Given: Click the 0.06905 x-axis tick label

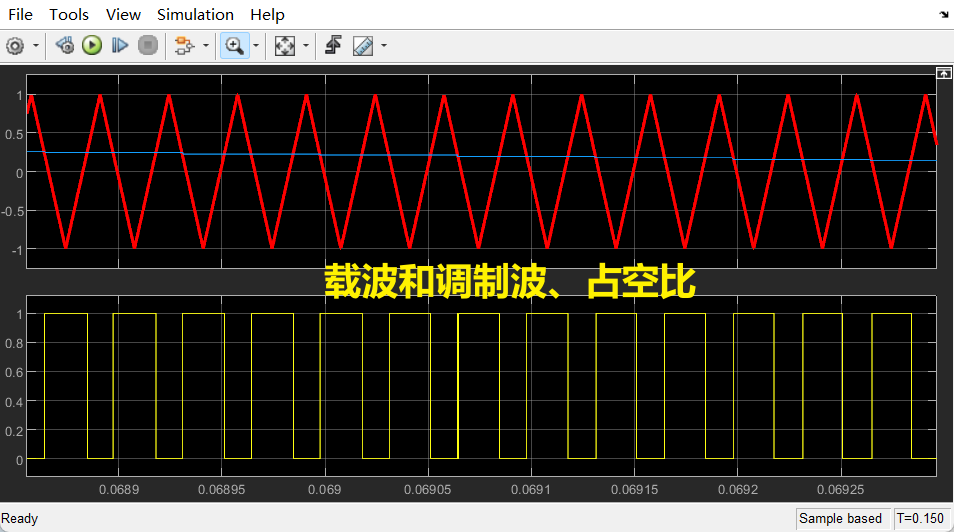Looking at the screenshot, I should (428, 489).
